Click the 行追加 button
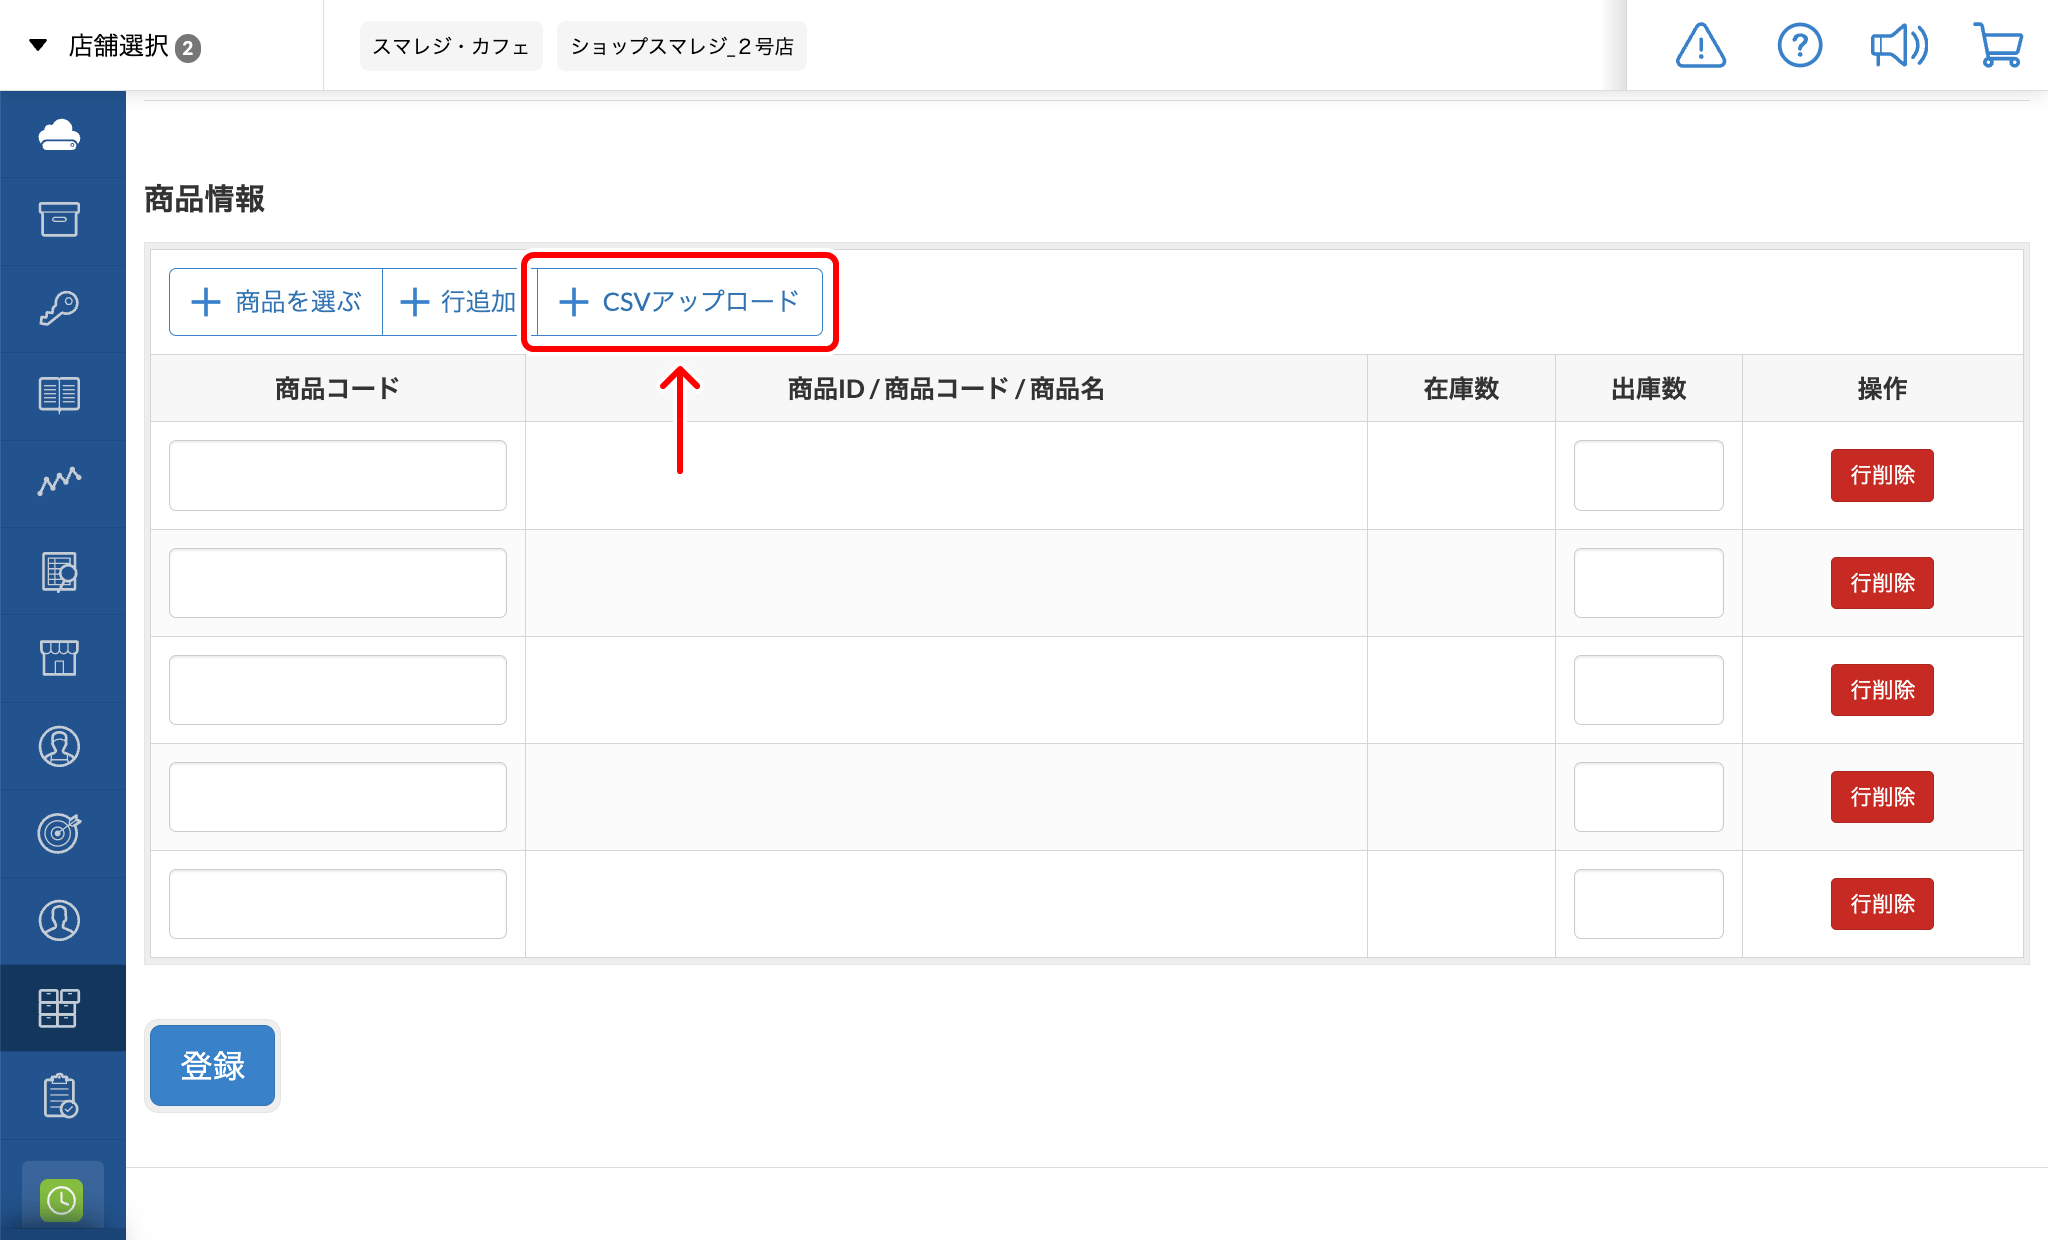Screen dimensions: 2048x1240 [458, 302]
